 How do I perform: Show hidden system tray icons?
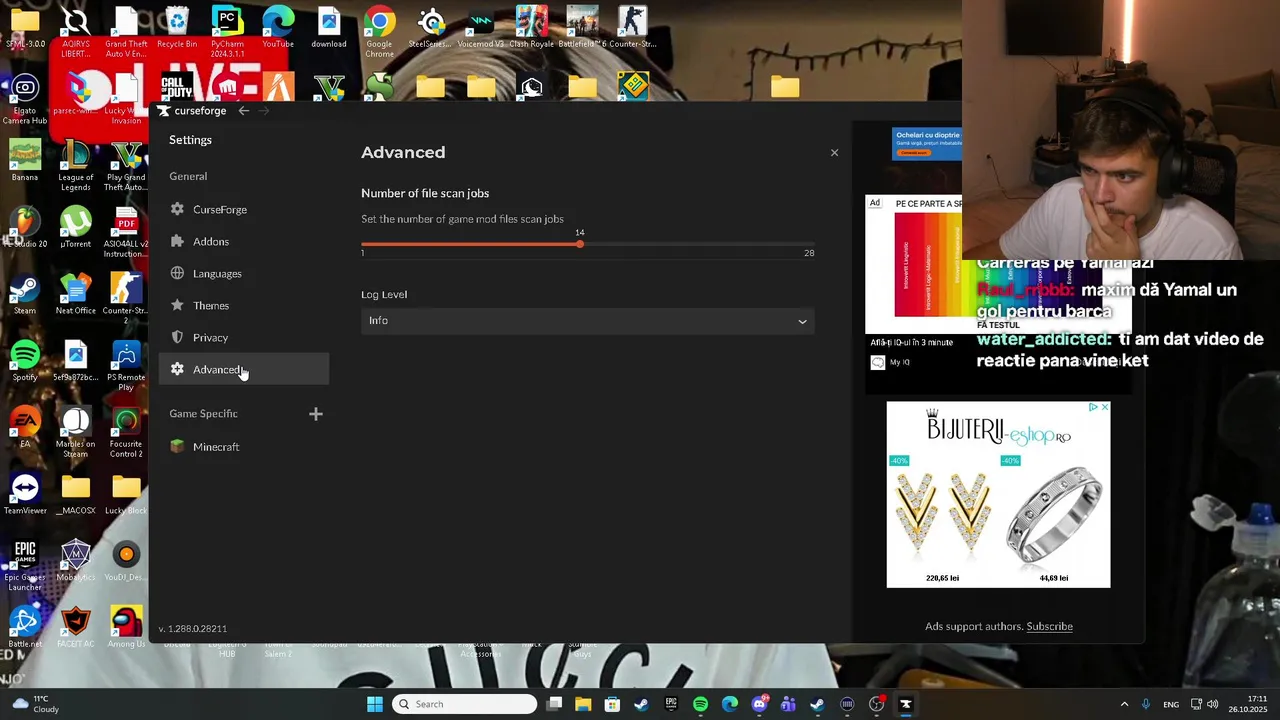tap(1124, 705)
